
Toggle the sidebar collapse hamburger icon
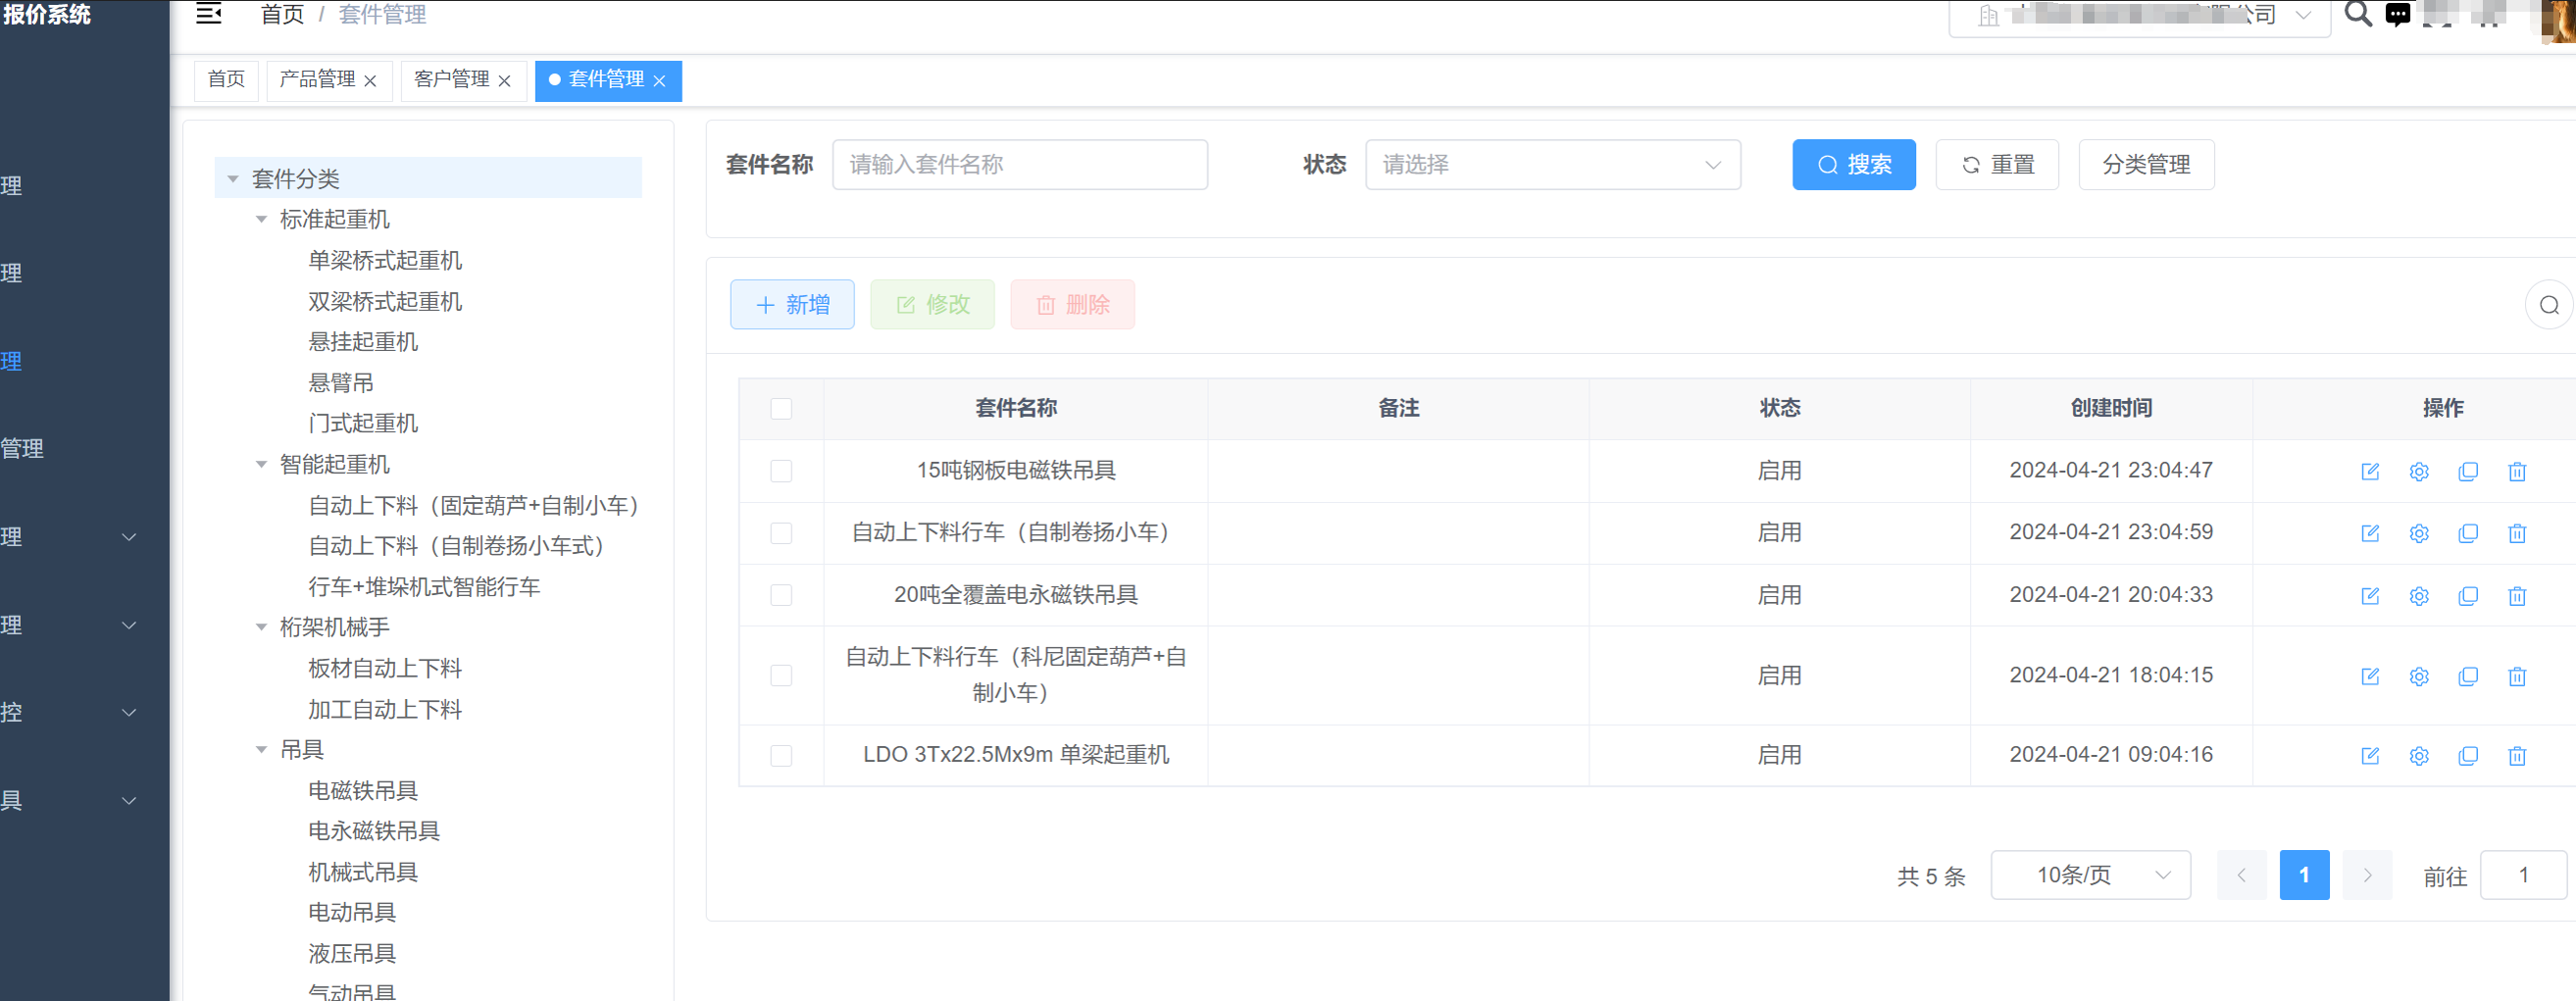click(x=208, y=14)
